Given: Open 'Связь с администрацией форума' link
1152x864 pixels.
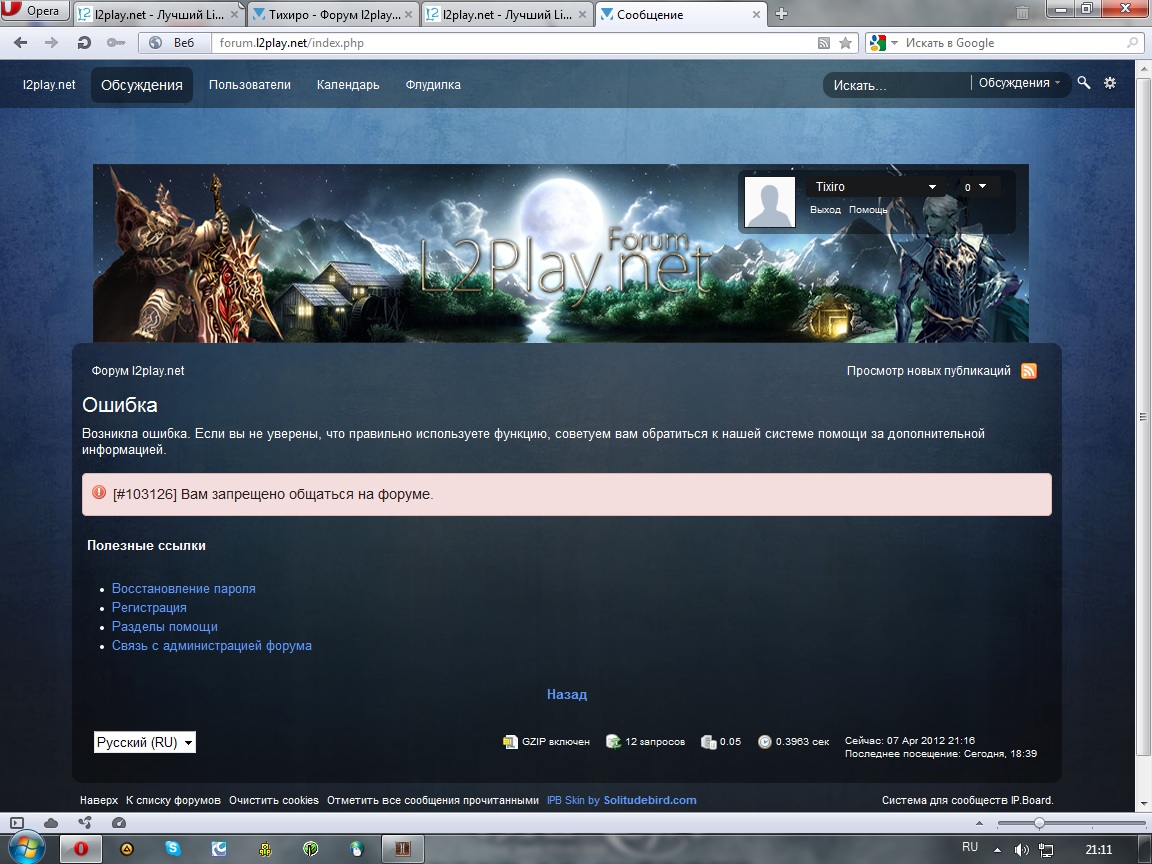Looking at the screenshot, I should [212, 646].
